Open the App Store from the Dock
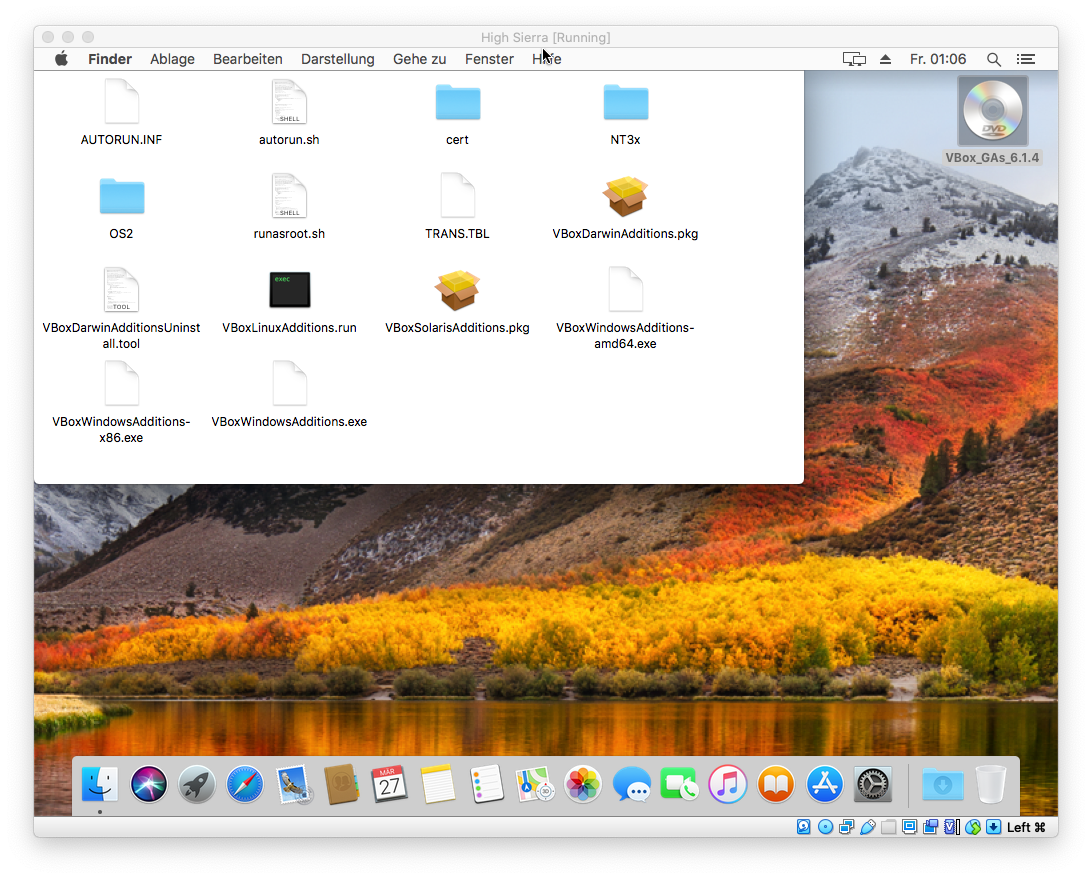This screenshot has width=1092, height=879. tap(824, 785)
